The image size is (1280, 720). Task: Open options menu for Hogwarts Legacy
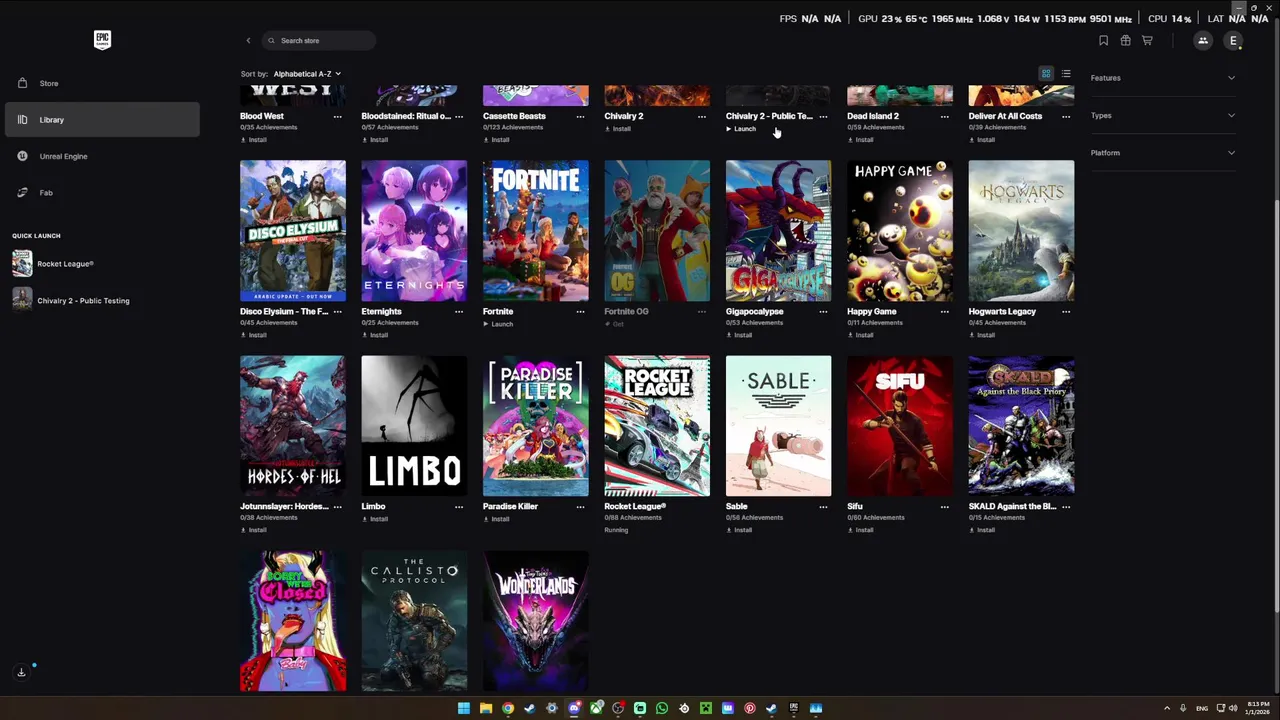click(1066, 311)
